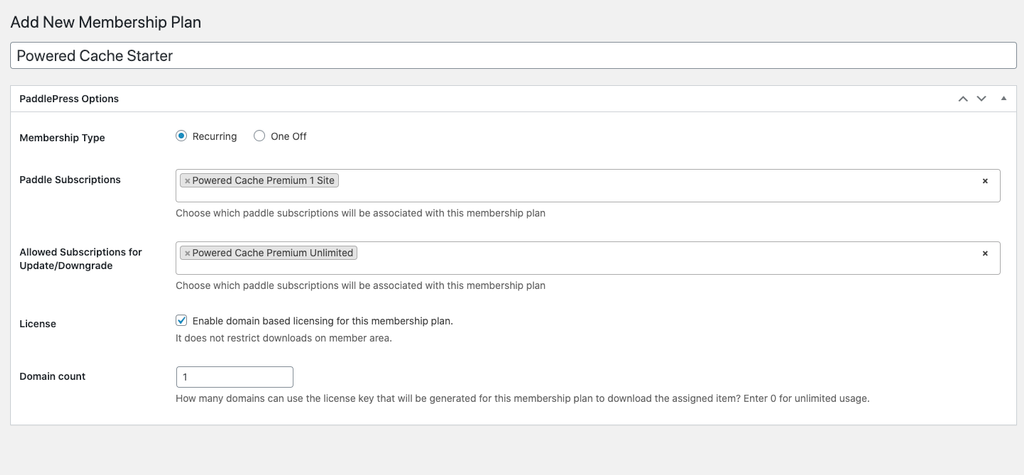Click the Powered Cache Premium 1 Site tag
Viewport: 1024px width, 475px height.
click(x=263, y=180)
